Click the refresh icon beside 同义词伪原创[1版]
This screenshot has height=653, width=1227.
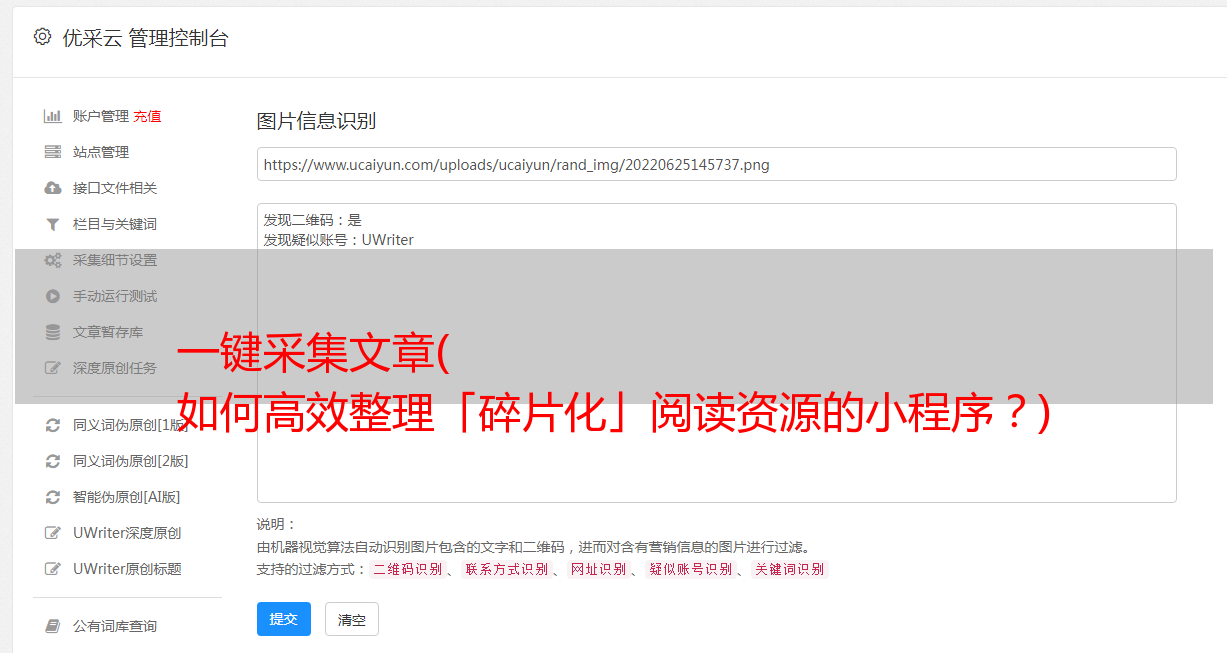click(53, 425)
